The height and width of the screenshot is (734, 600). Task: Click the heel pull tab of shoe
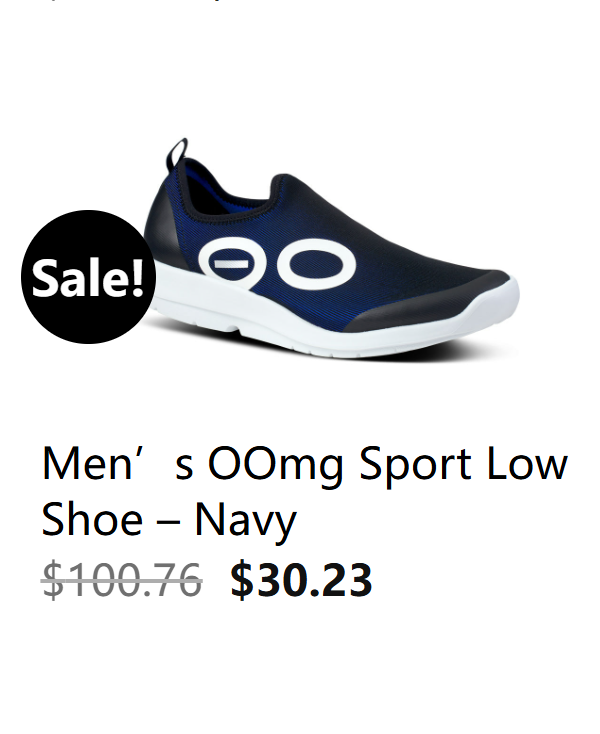176,152
